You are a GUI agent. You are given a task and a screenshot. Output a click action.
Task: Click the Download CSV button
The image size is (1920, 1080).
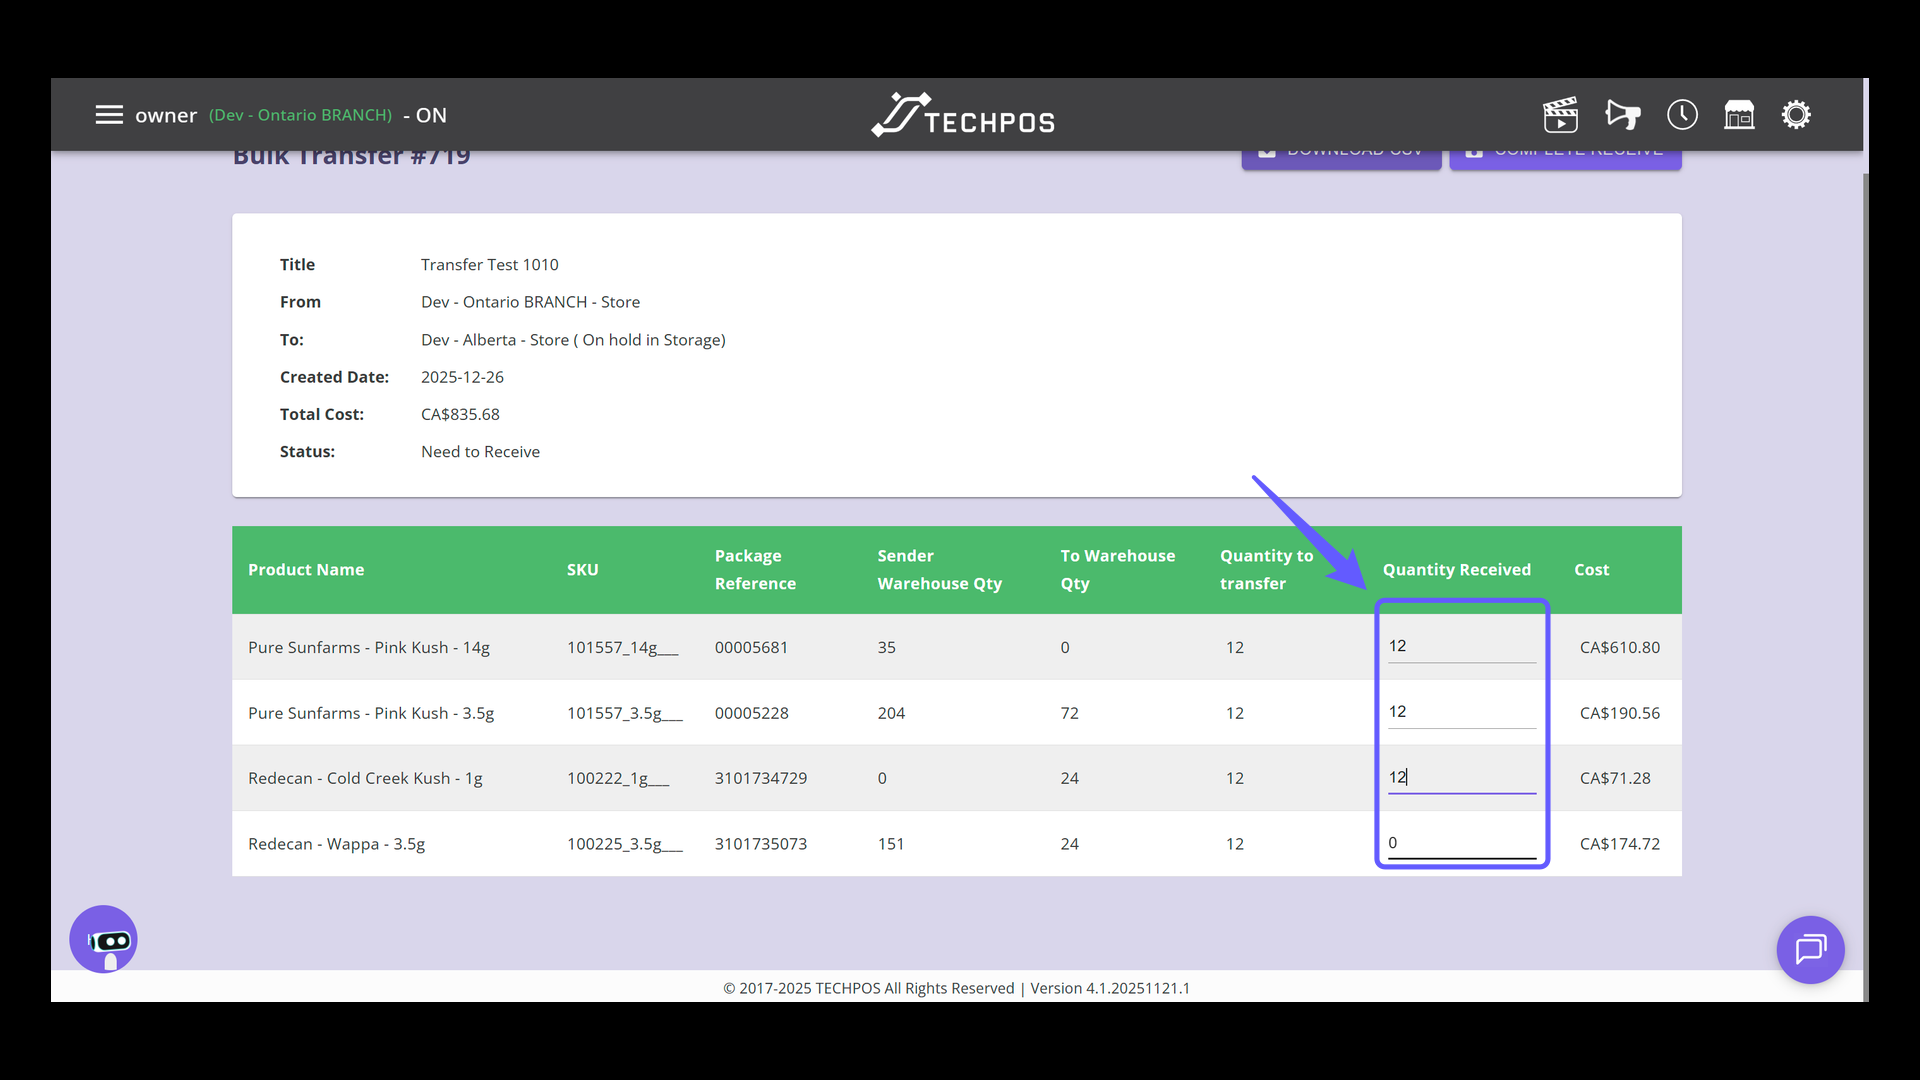pos(1341,159)
